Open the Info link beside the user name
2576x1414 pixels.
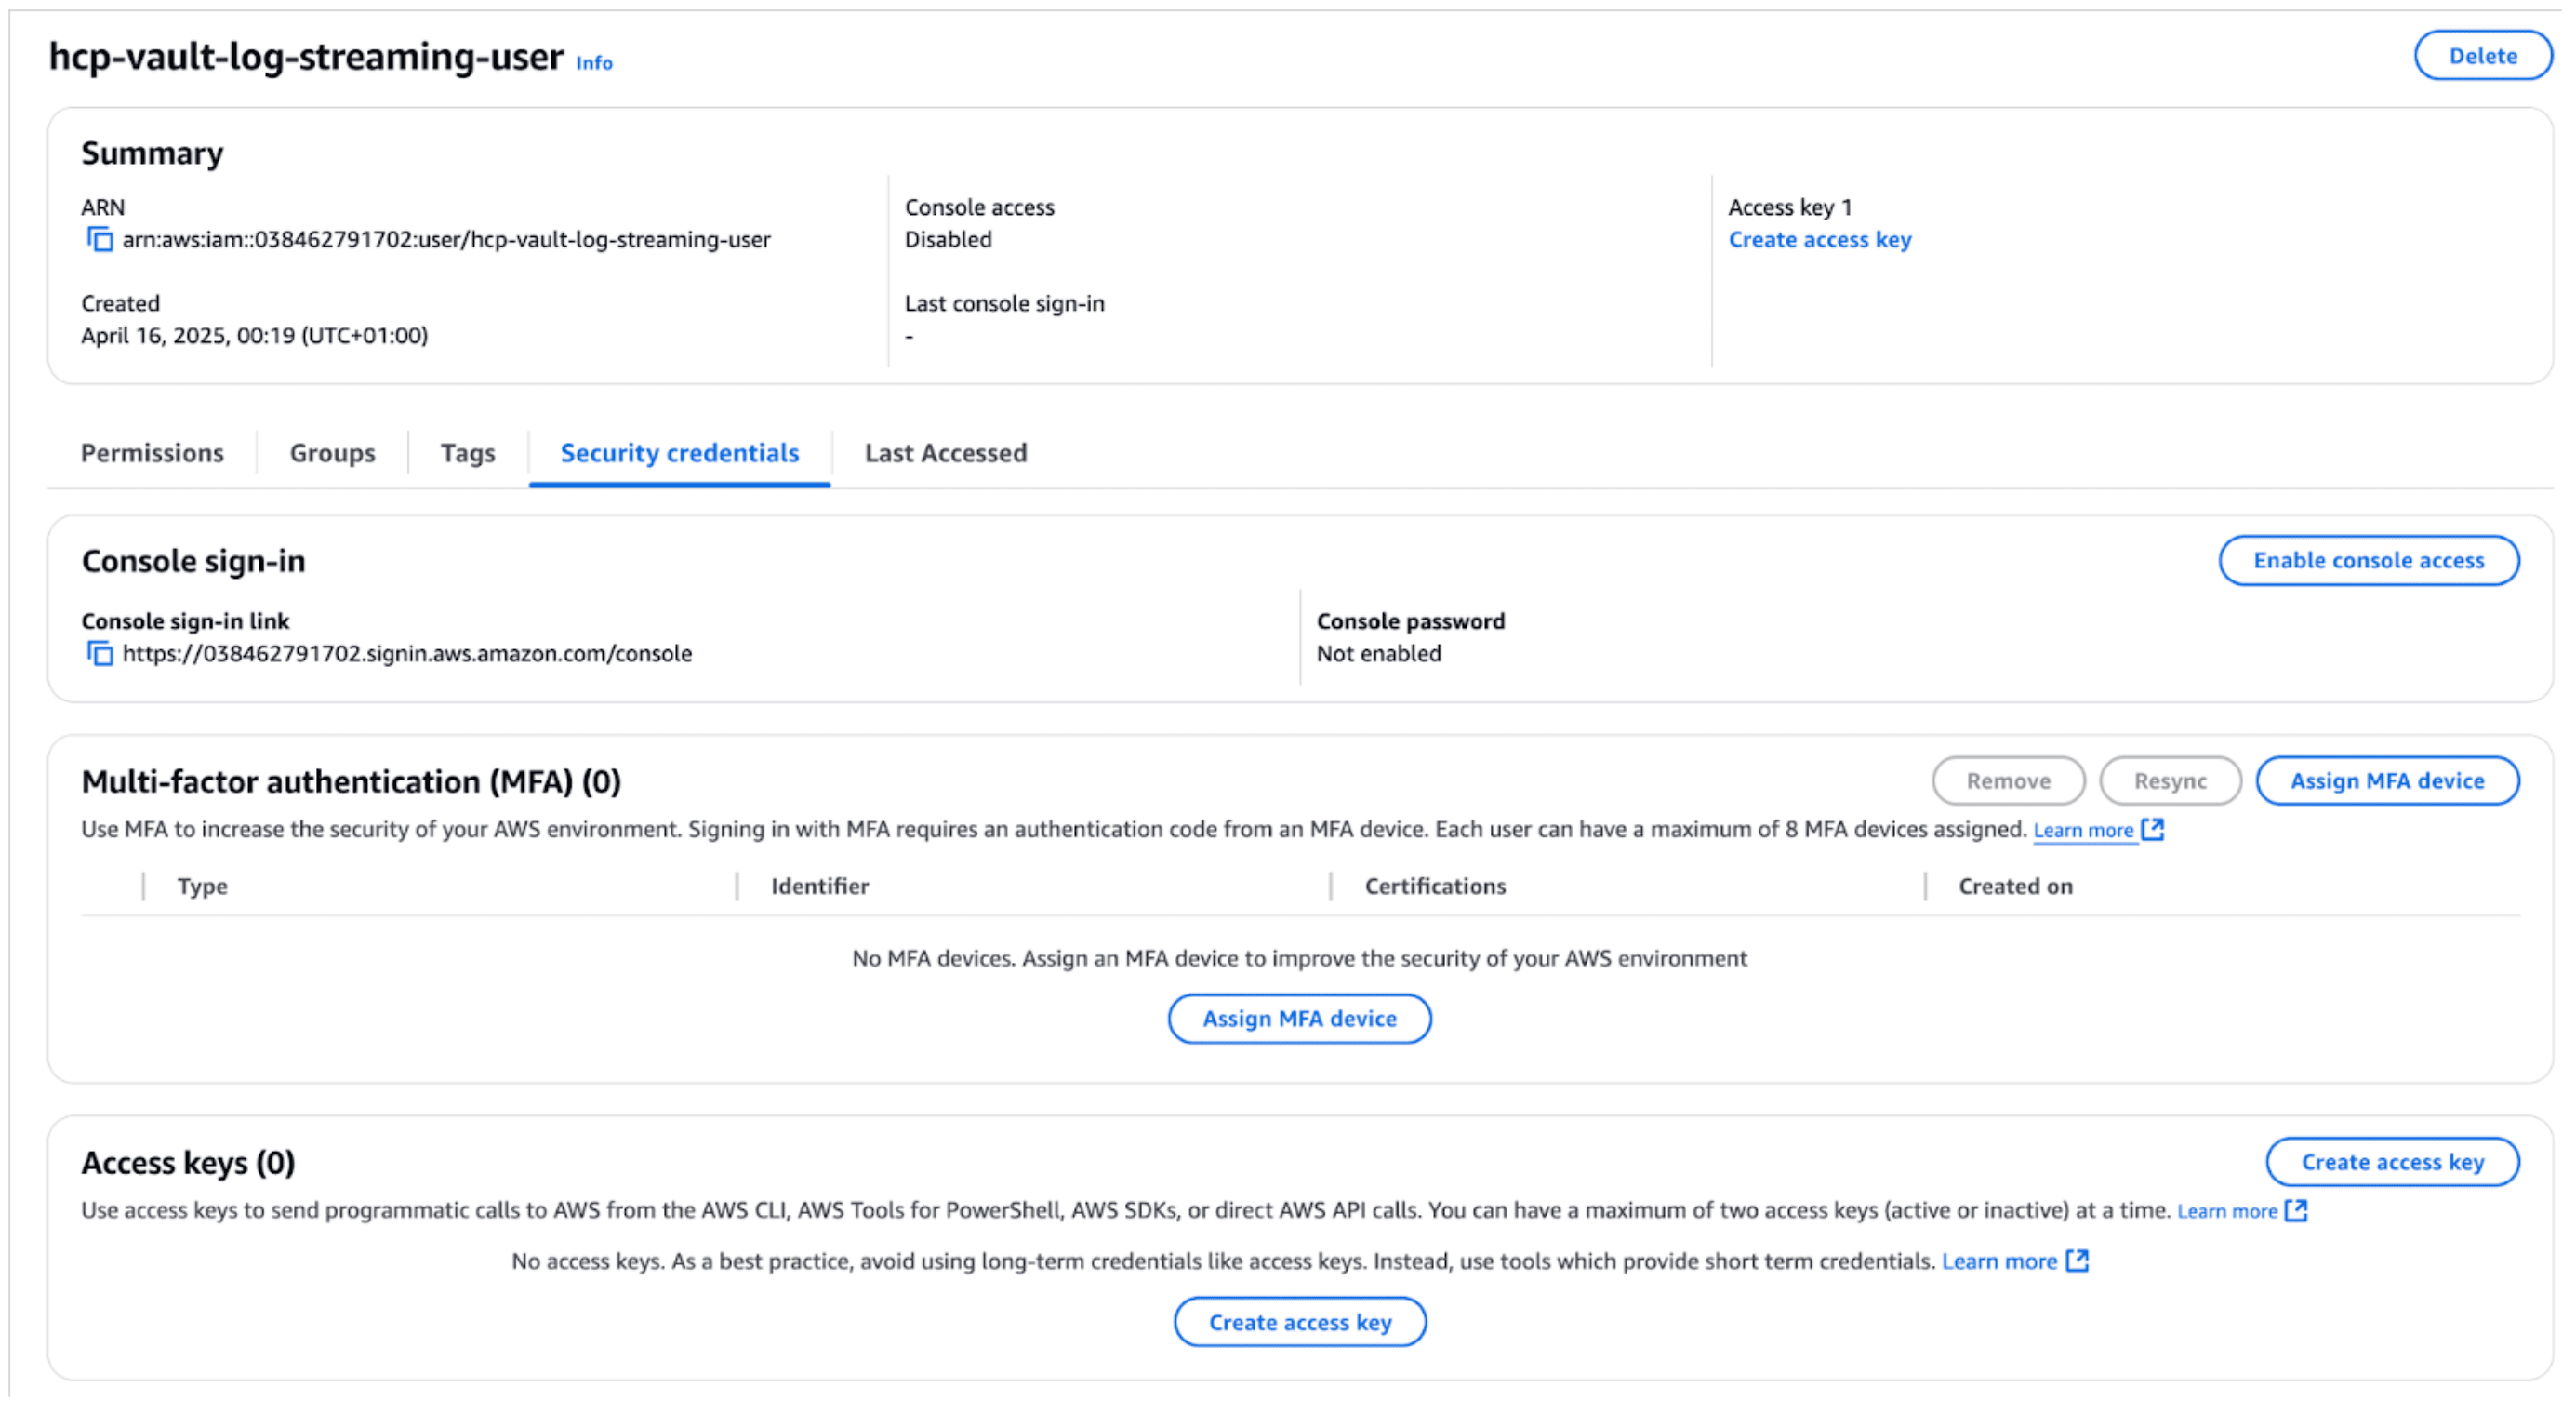594,63
